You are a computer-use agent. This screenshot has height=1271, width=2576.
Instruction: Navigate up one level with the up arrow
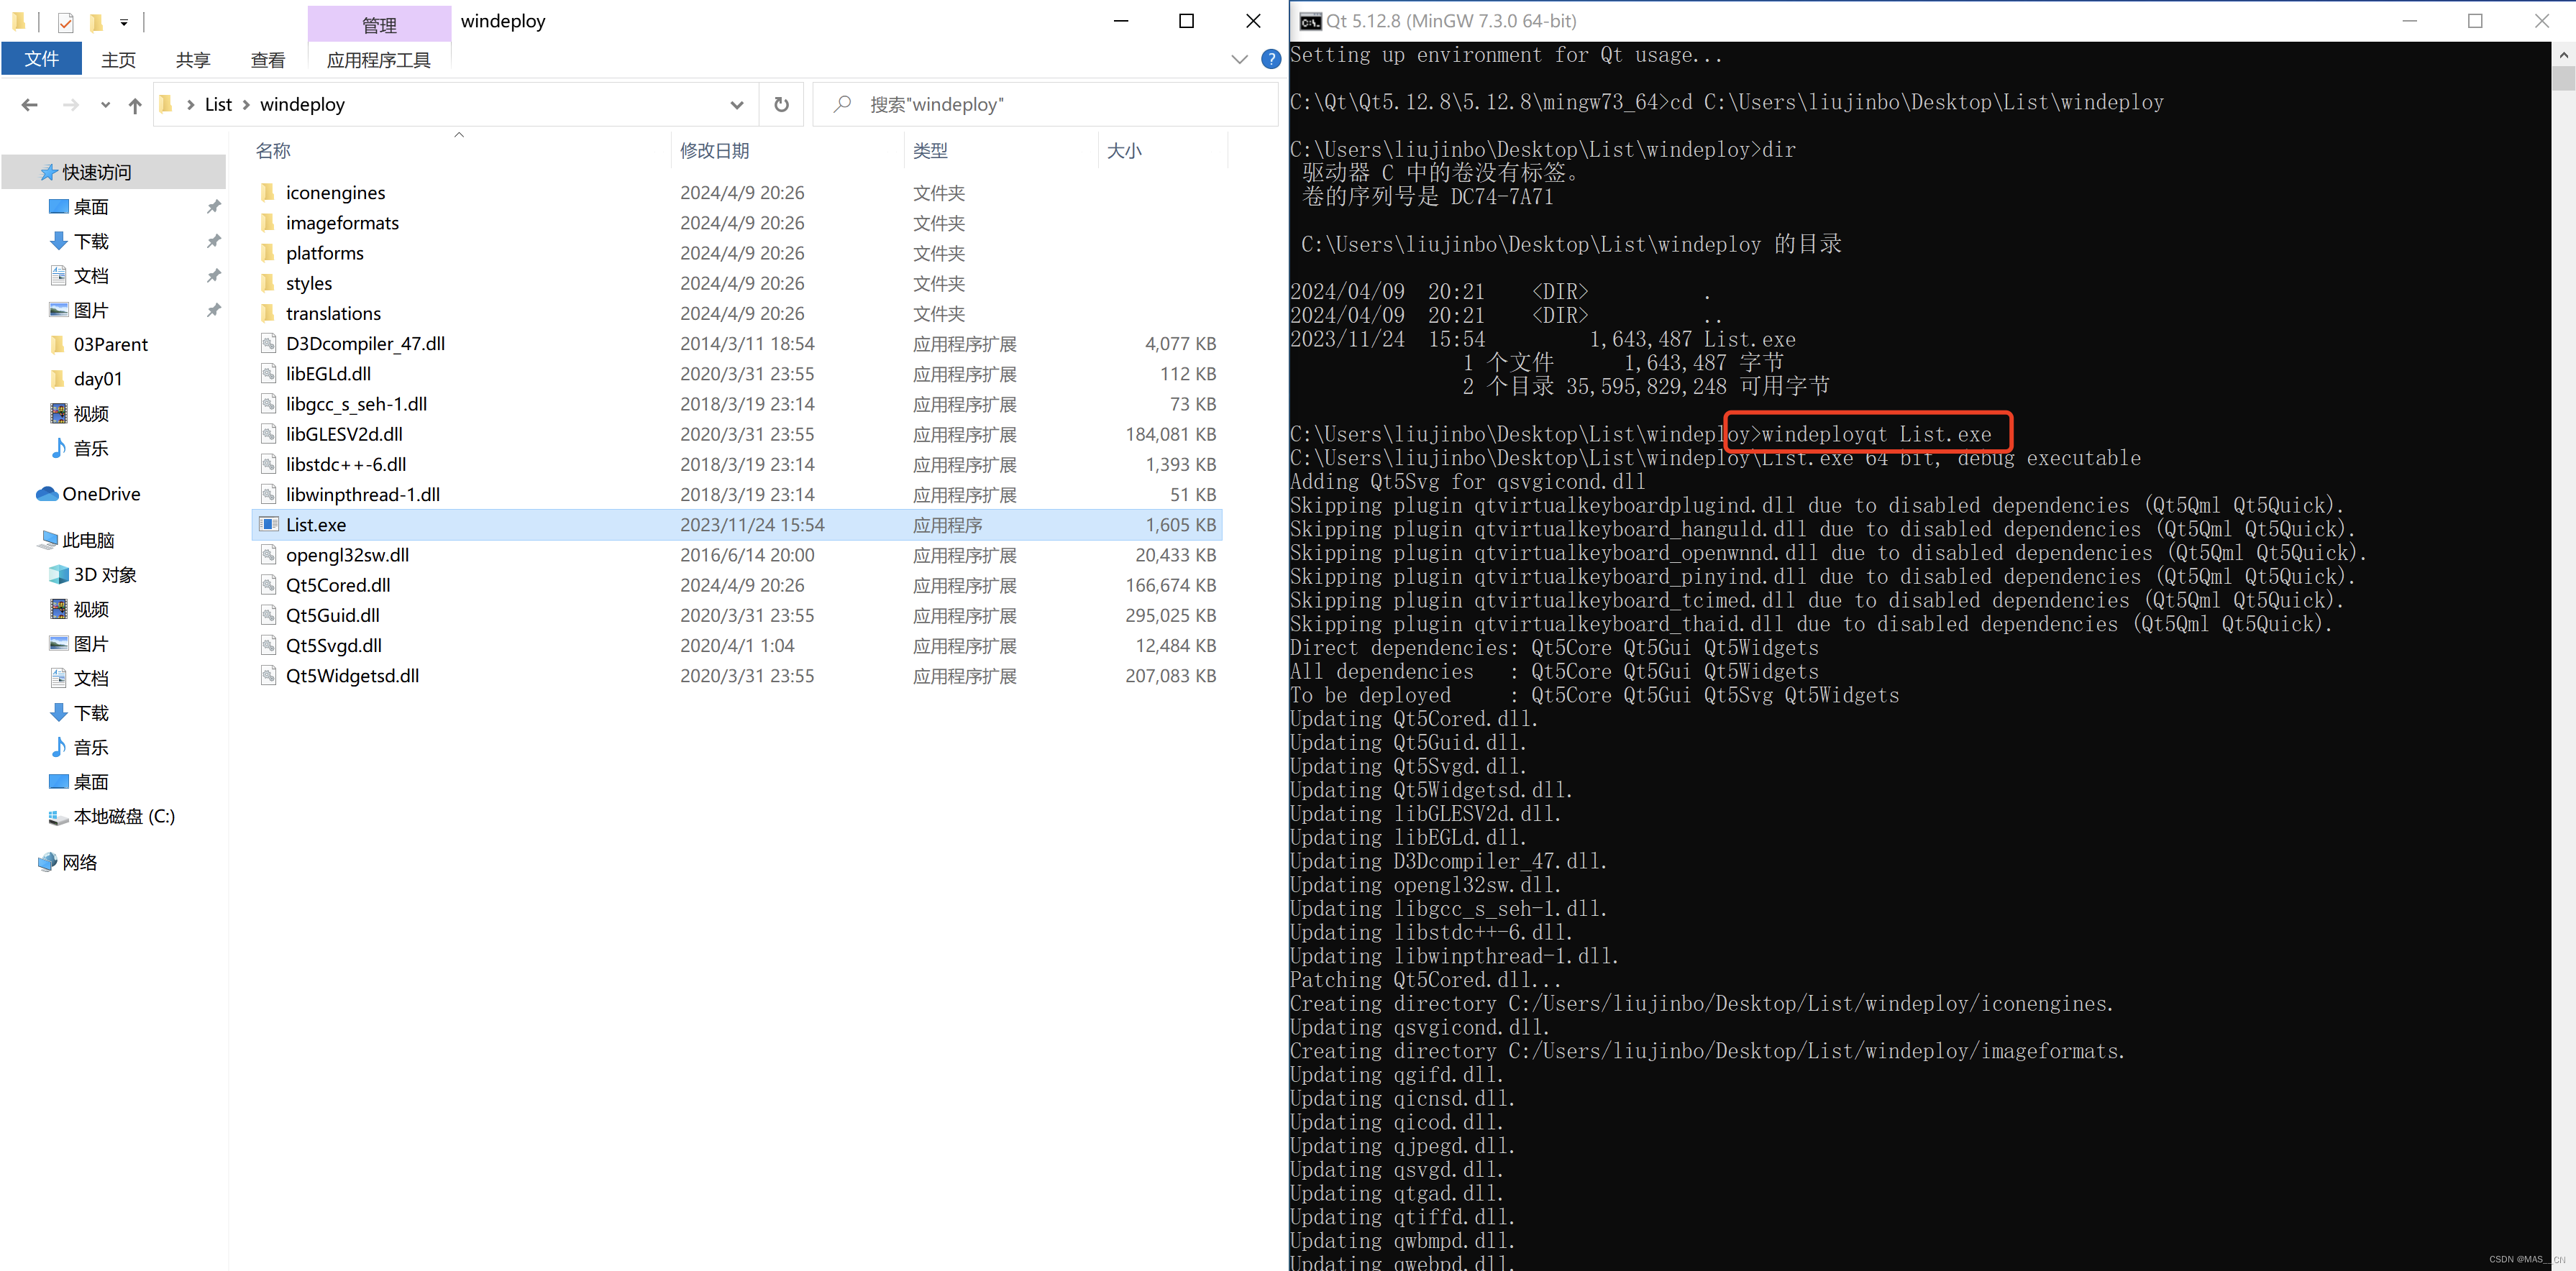pos(134,104)
